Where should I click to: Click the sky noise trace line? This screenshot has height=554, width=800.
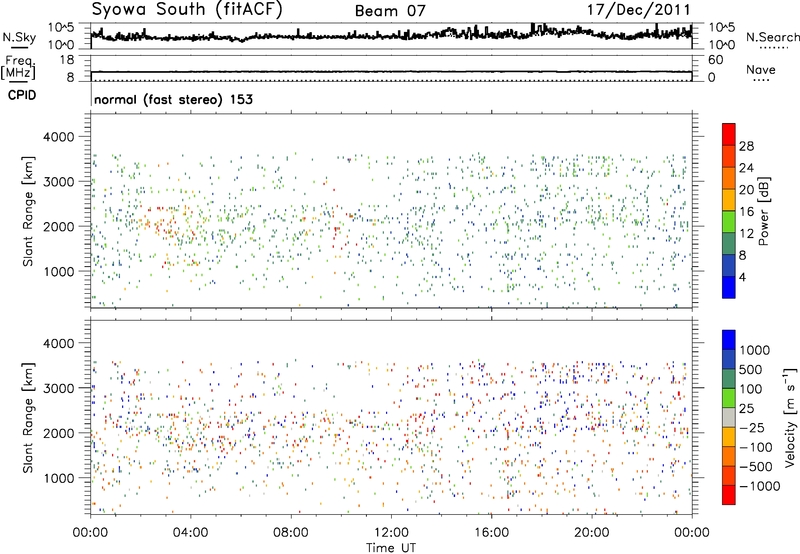(x=391, y=36)
